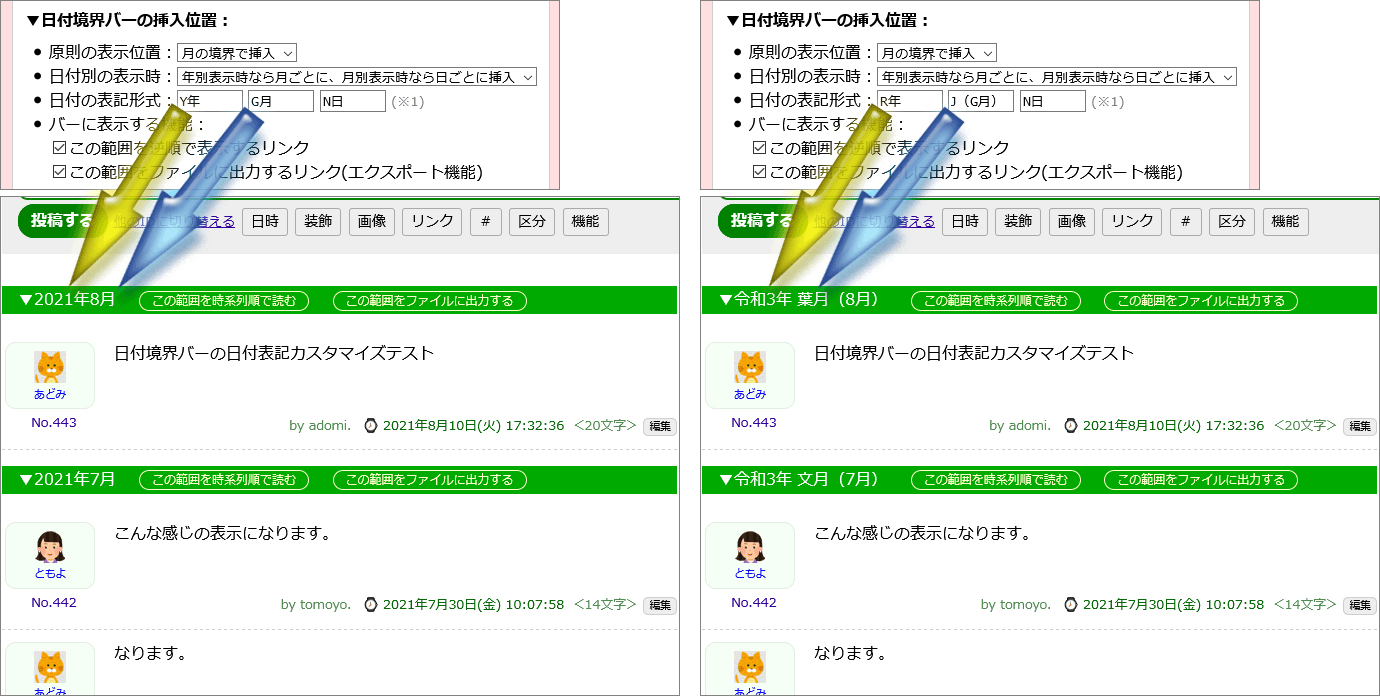Click この範囲を時系列順で読む in the 令和3年 葉月 bar
Image resolution: width=1380 pixels, height=696 pixels.
tap(996, 301)
